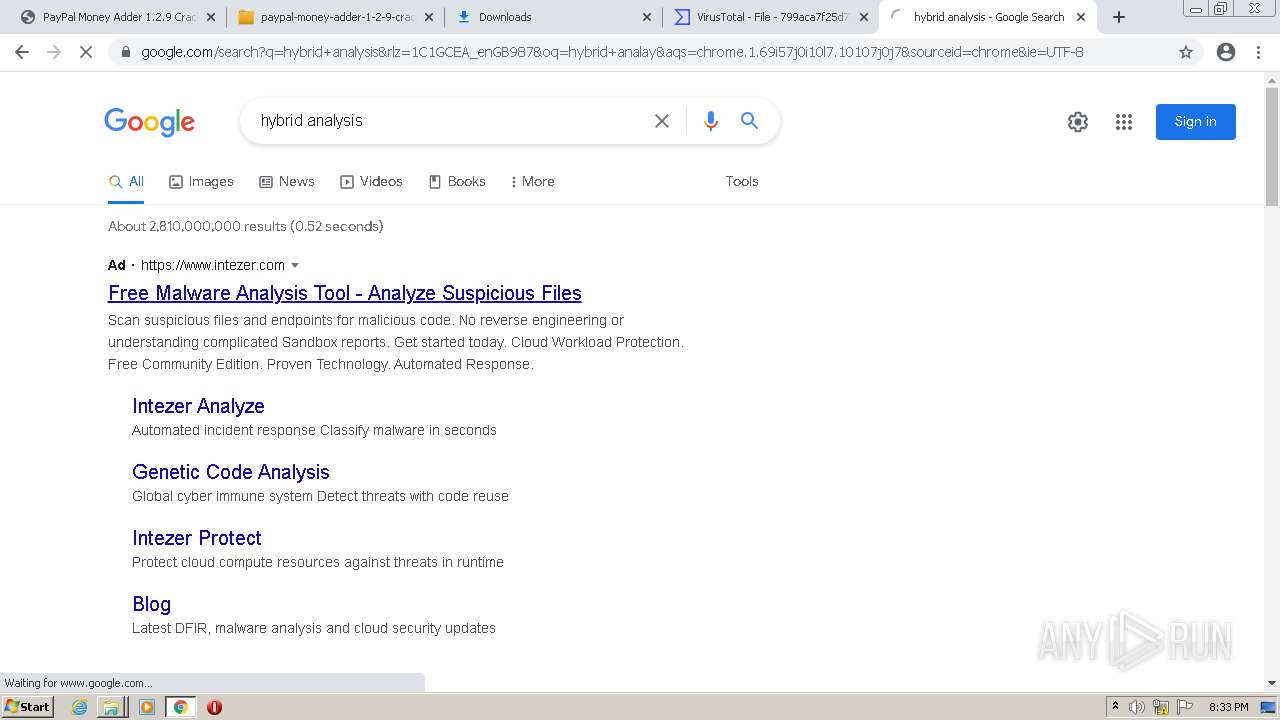
Task: Close the VirusTotal tab
Action: (x=864, y=17)
